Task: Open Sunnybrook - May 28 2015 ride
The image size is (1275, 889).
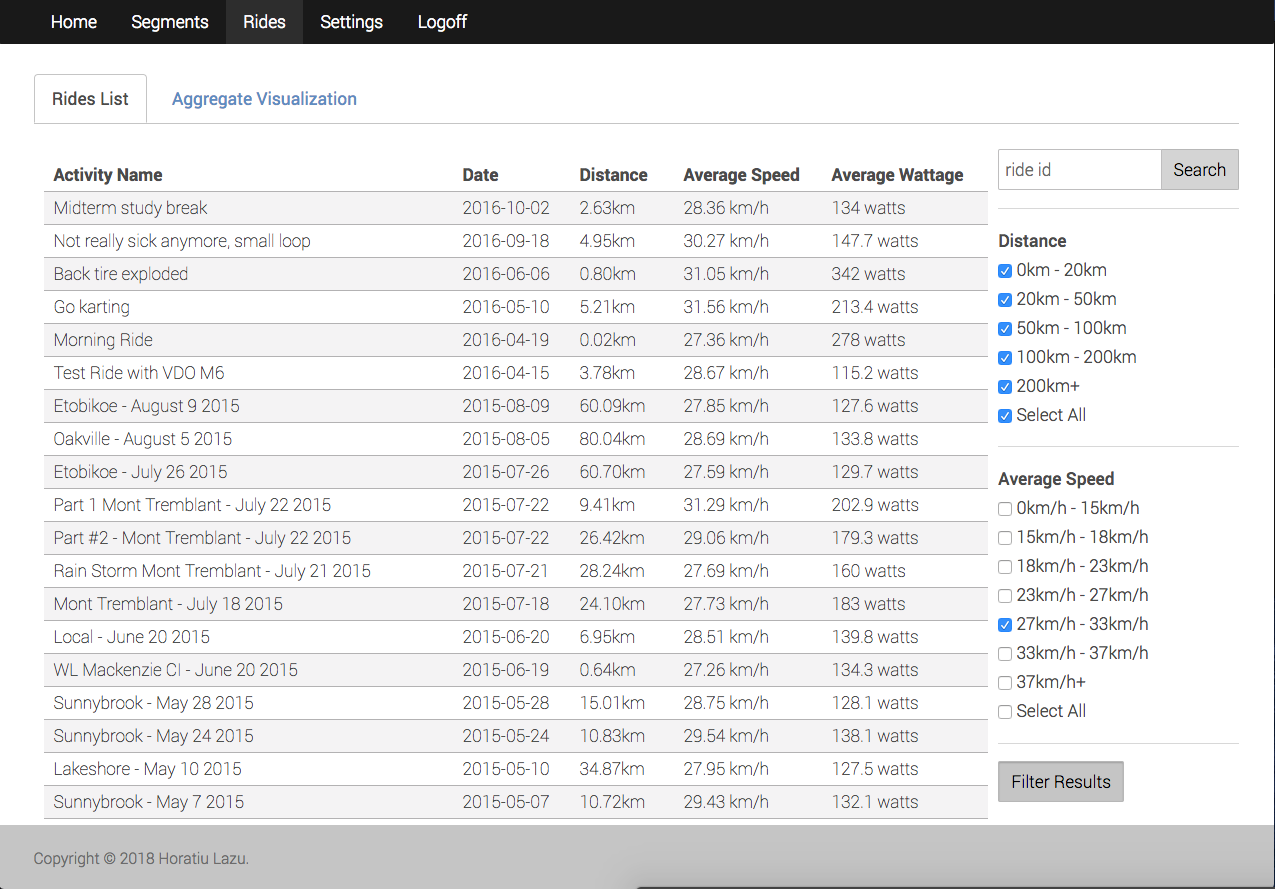Action: pyautogui.click(x=516, y=703)
